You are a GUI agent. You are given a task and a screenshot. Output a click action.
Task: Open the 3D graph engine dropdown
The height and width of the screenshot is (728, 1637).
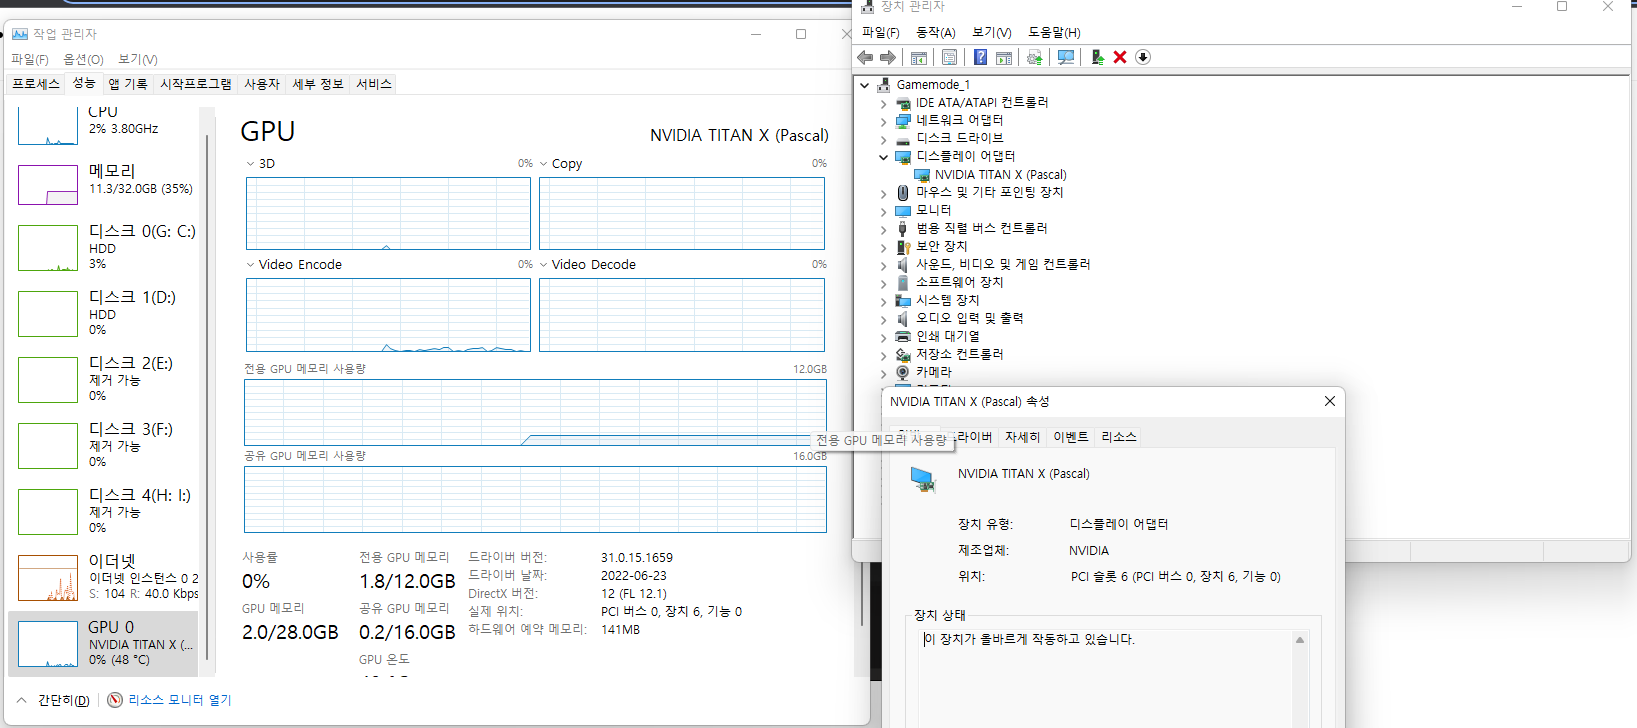tap(250, 164)
